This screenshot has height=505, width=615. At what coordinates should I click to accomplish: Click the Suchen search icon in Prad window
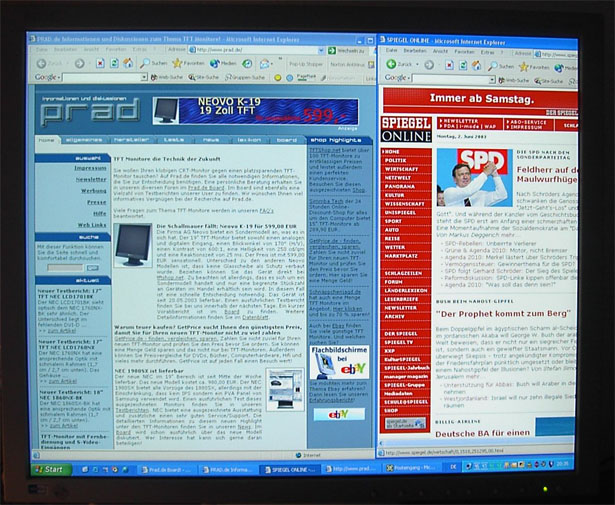(x=145, y=63)
